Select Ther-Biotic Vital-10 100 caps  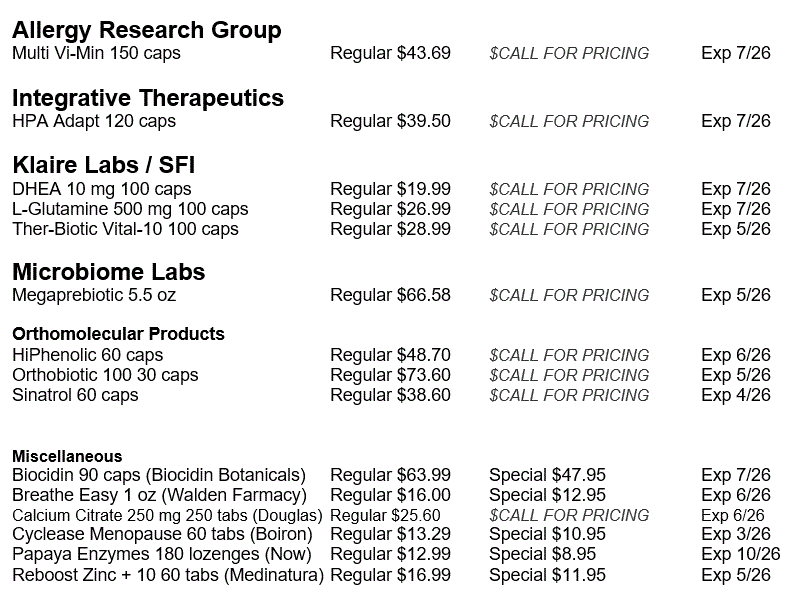pos(125,229)
